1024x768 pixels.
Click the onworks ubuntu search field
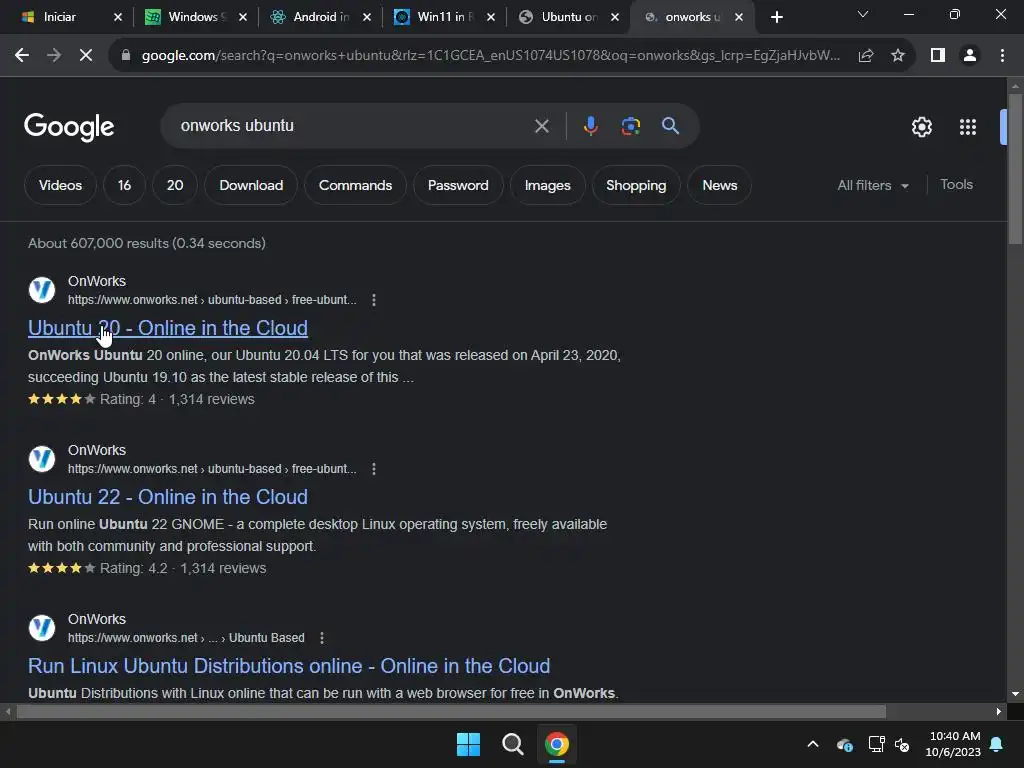pos(353,125)
